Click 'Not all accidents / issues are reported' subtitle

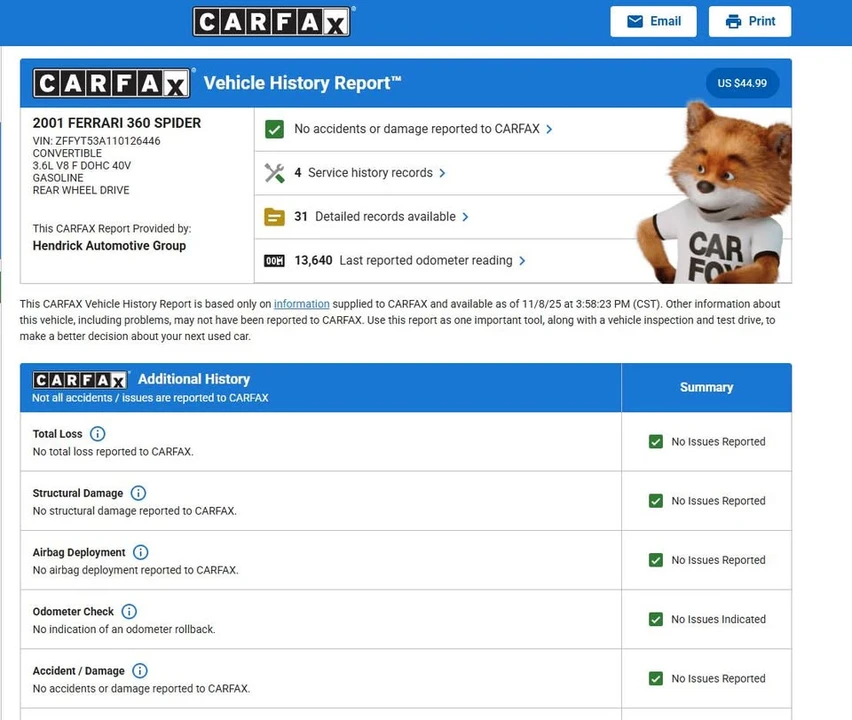150,398
